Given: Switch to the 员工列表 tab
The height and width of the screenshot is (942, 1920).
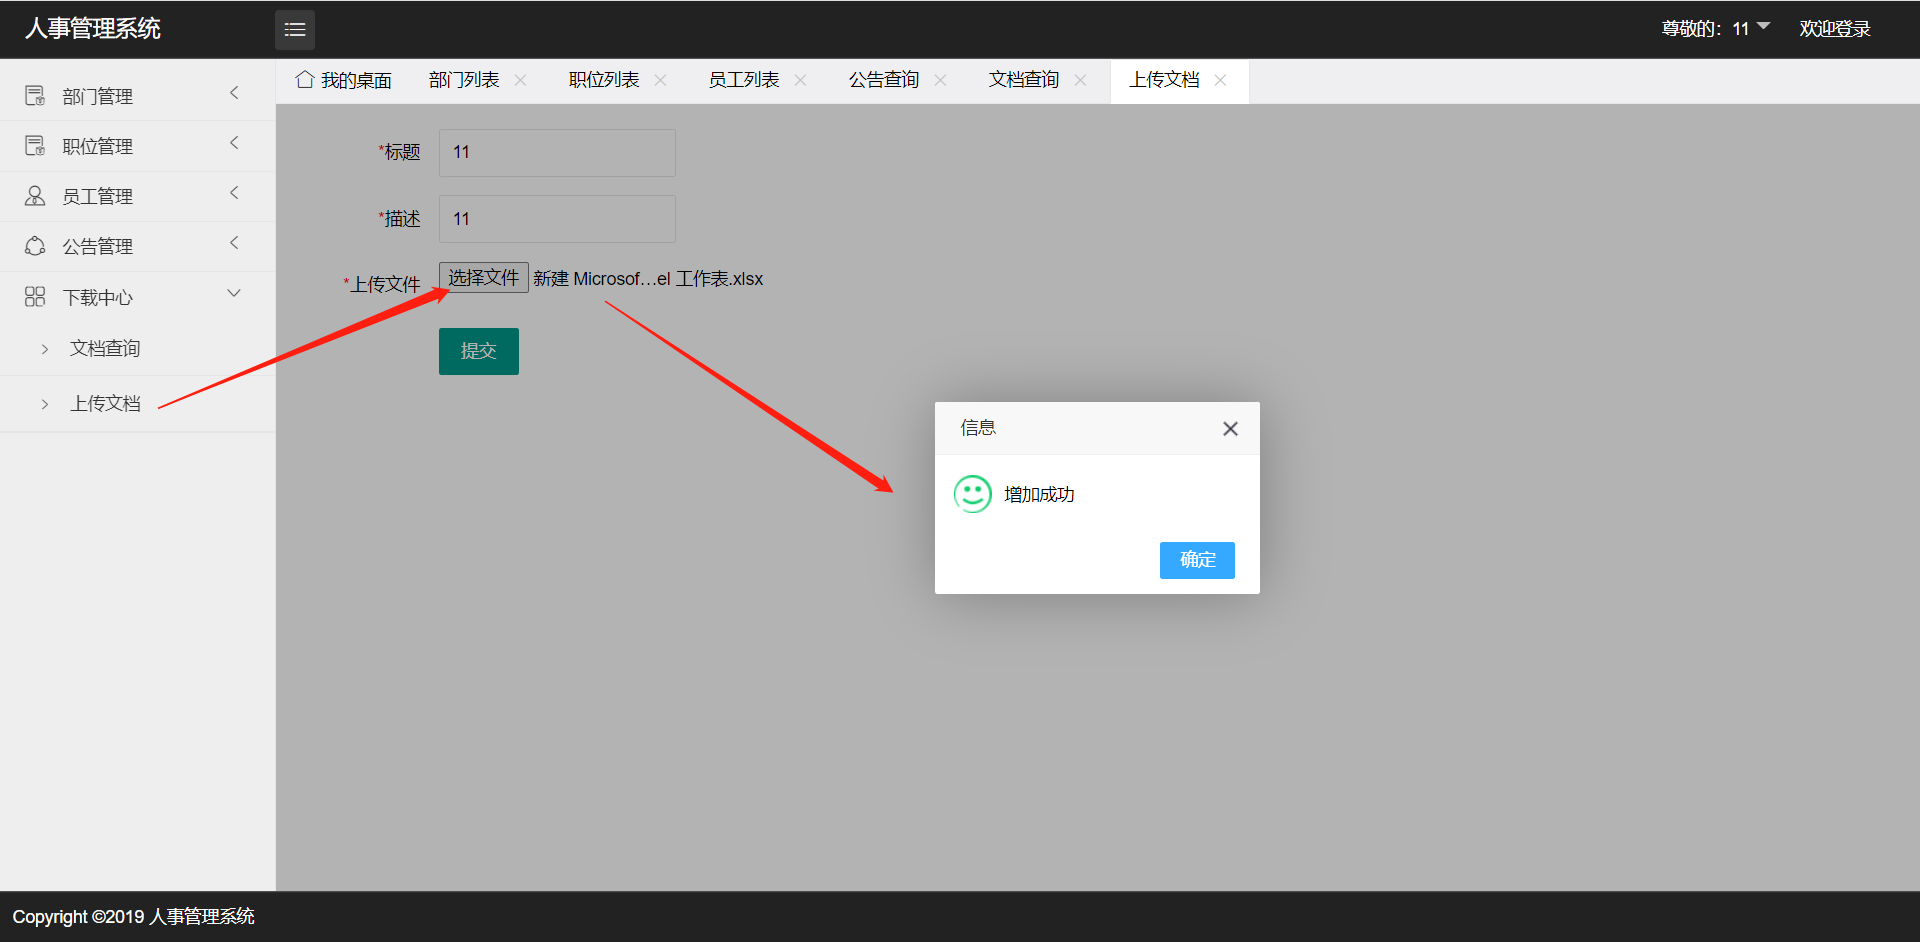Looking at the screenshot, I should click(x=743, y=80).
